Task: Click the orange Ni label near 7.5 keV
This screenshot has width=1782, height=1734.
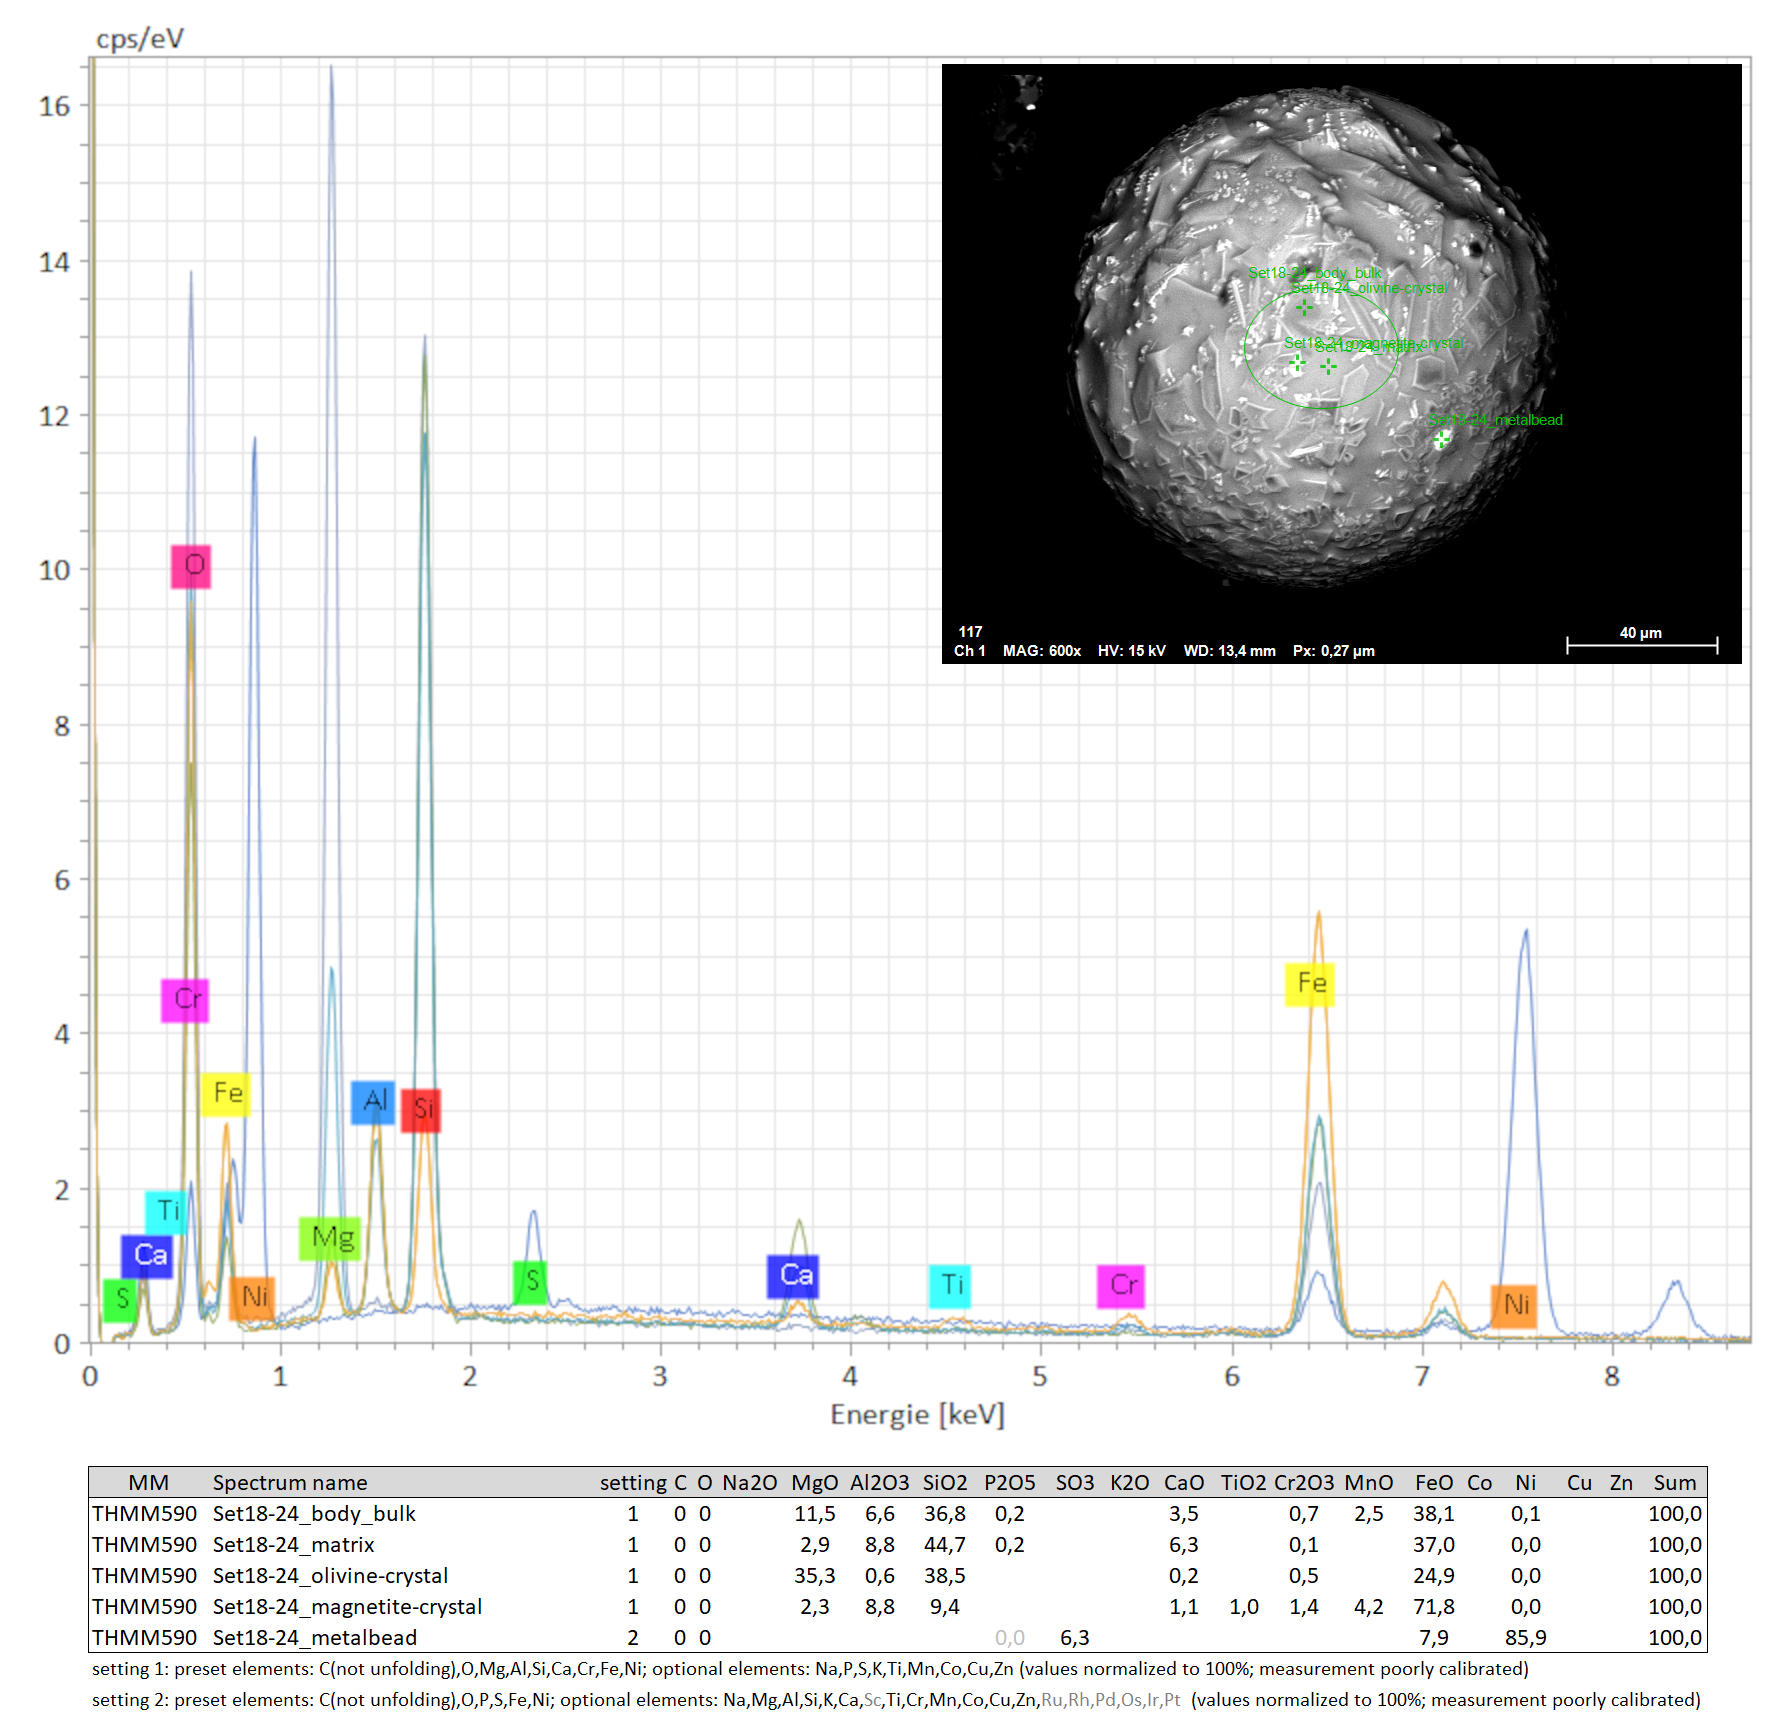Action: pyautogui.click(x=1514, y=1306)
